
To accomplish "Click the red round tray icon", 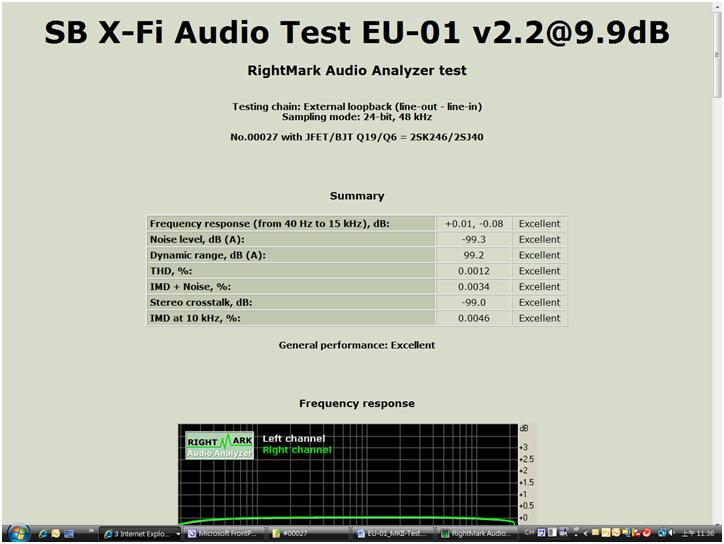I will click(x=647, y=533).
